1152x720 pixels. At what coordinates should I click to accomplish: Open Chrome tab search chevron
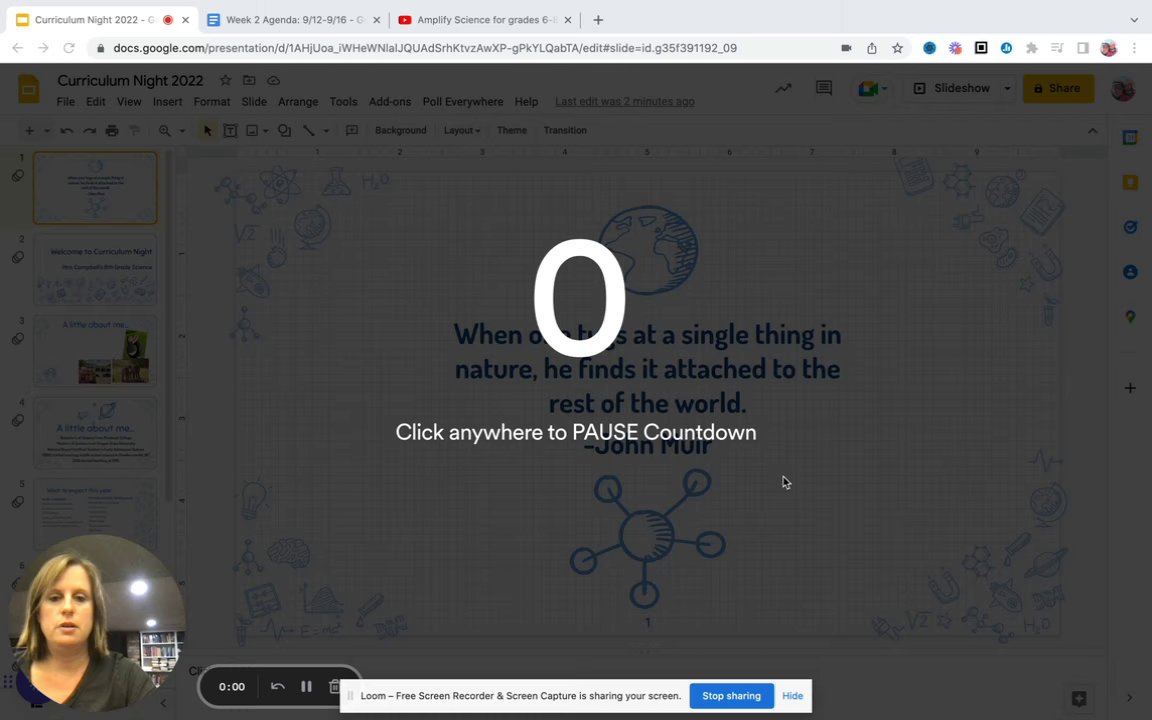(x=1134, y=20)
